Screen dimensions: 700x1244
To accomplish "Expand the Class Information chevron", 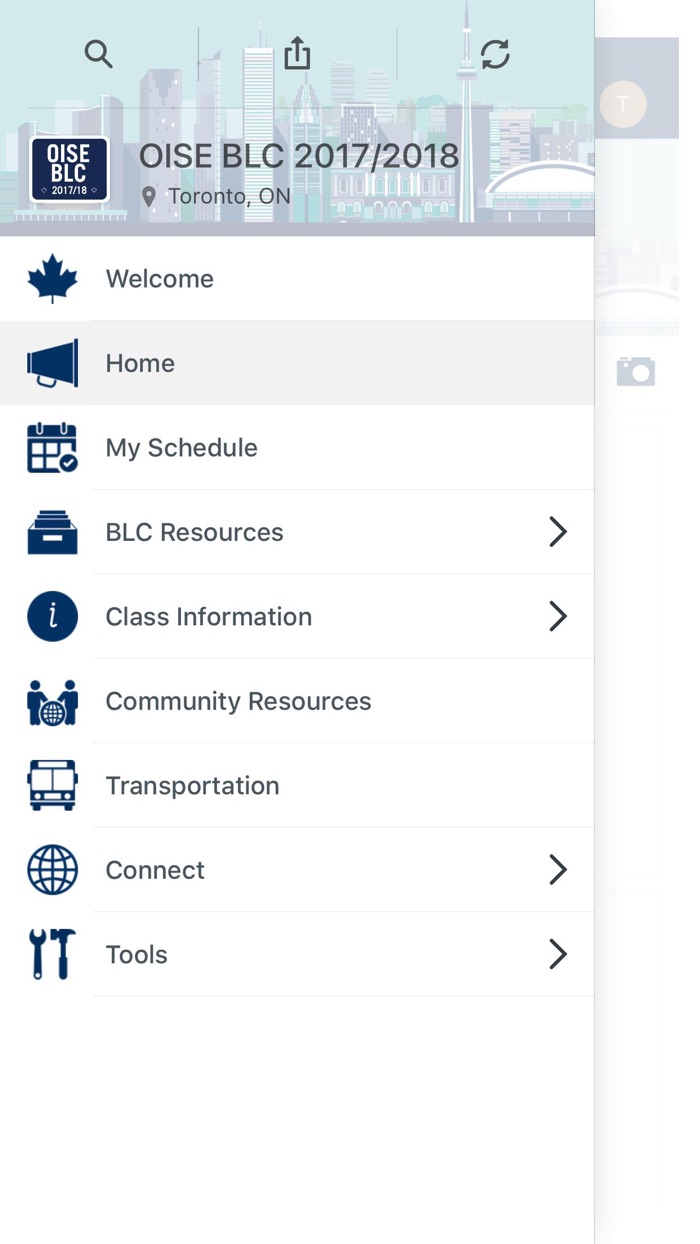I will pos(558,617).
